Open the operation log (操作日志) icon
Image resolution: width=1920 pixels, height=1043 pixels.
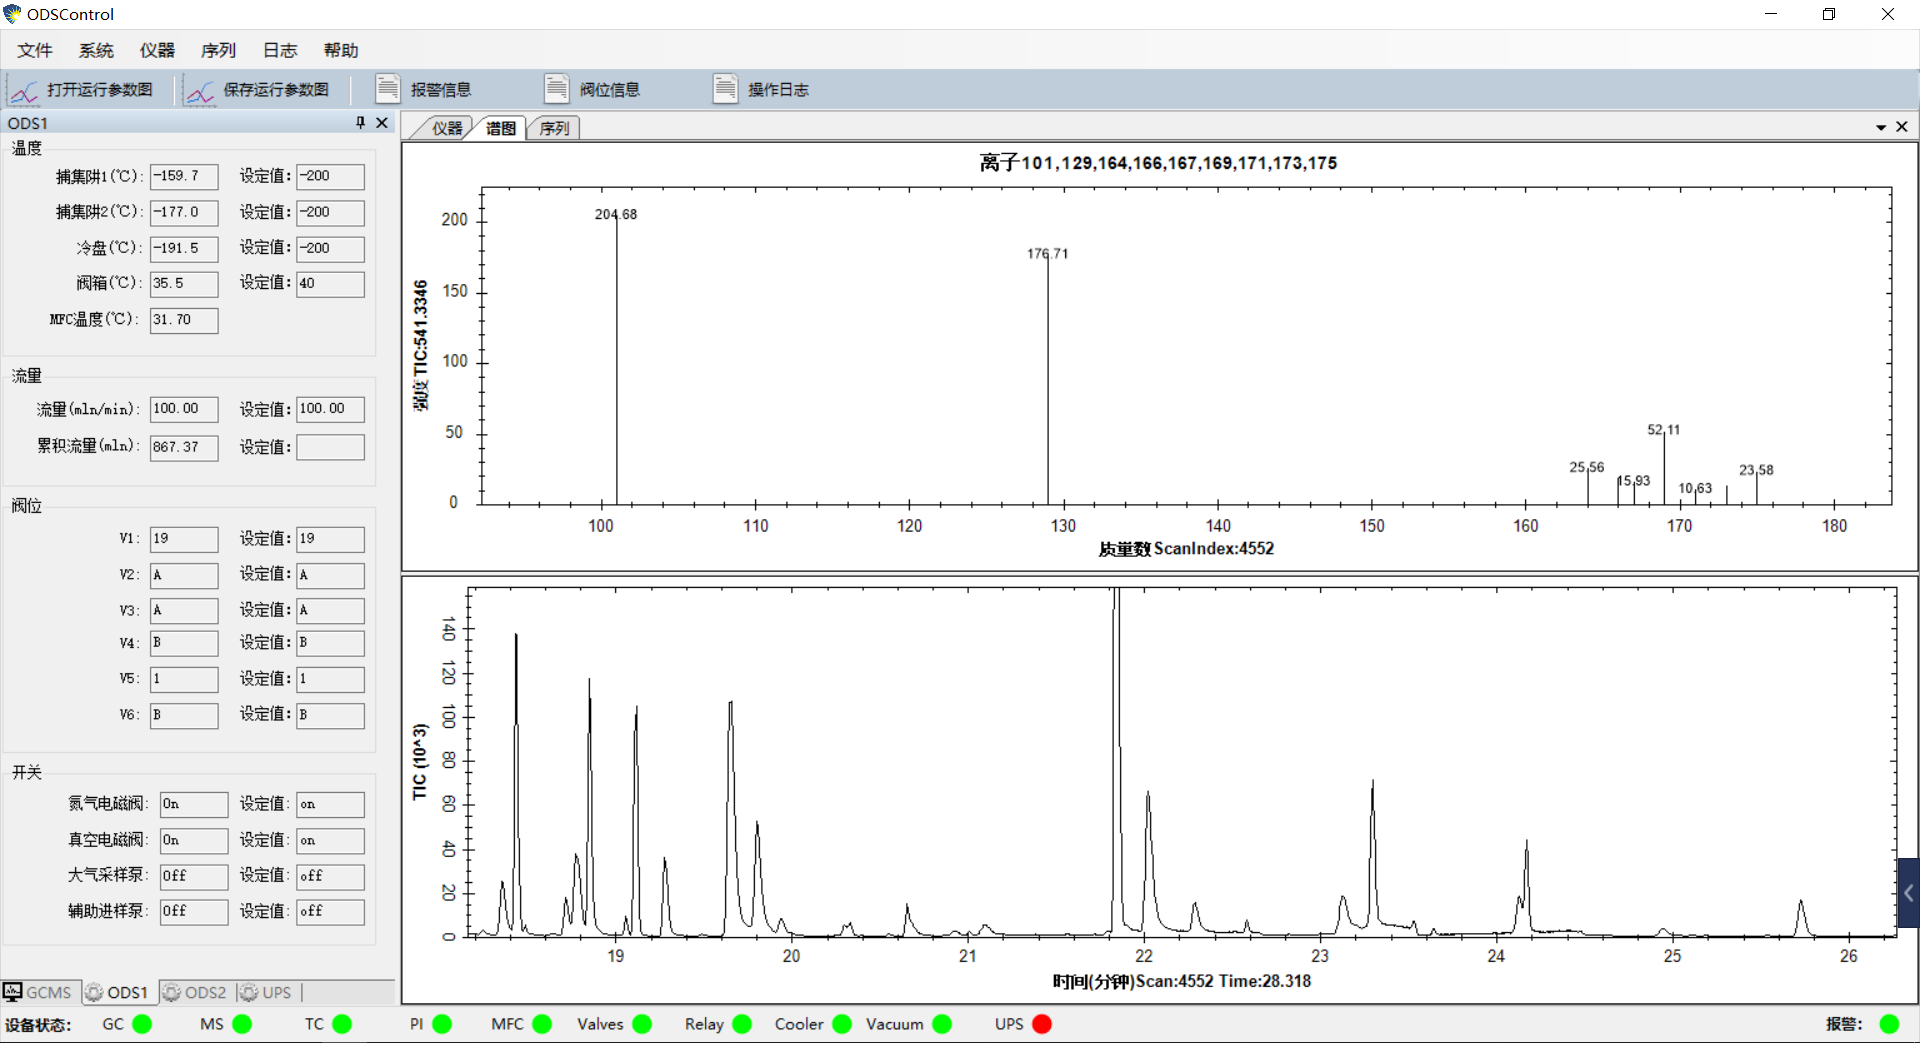point(725,89)
